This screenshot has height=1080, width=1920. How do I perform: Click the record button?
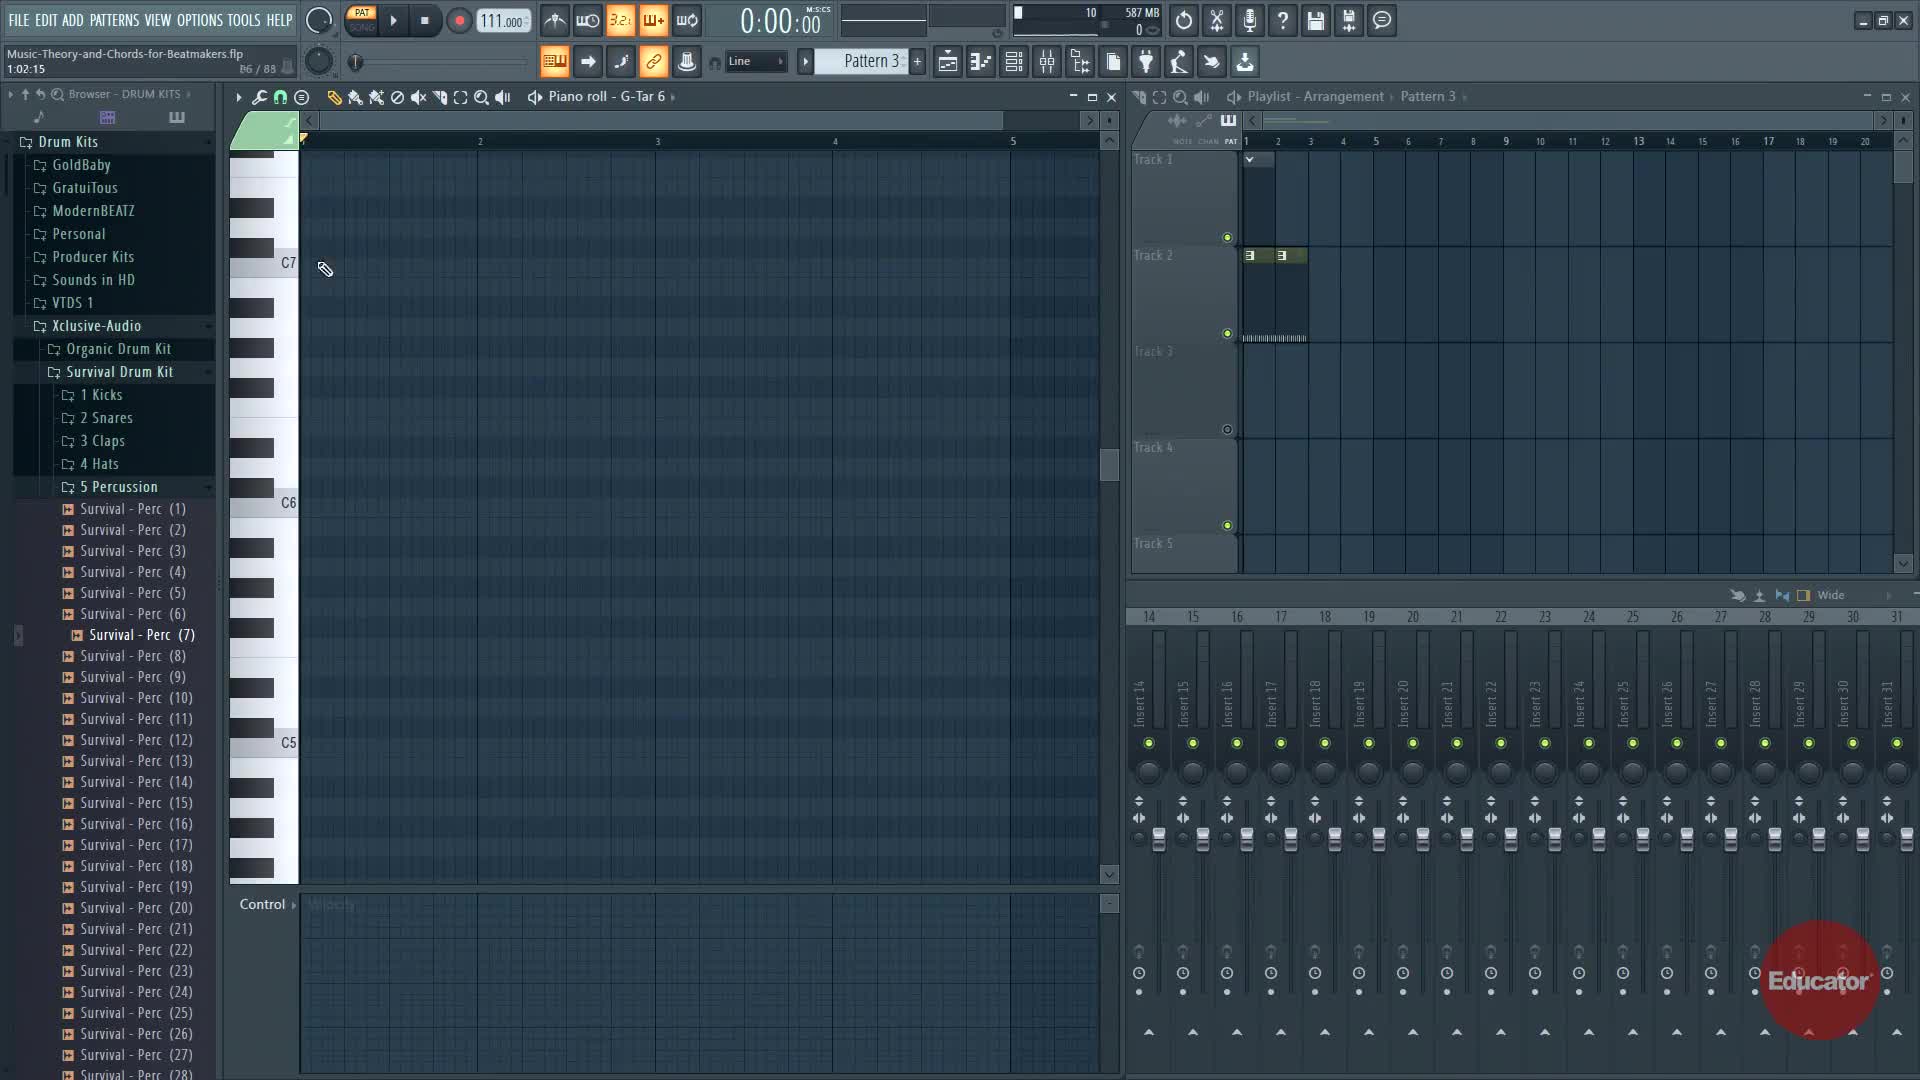pyautogui.click(x=459, y=20)
